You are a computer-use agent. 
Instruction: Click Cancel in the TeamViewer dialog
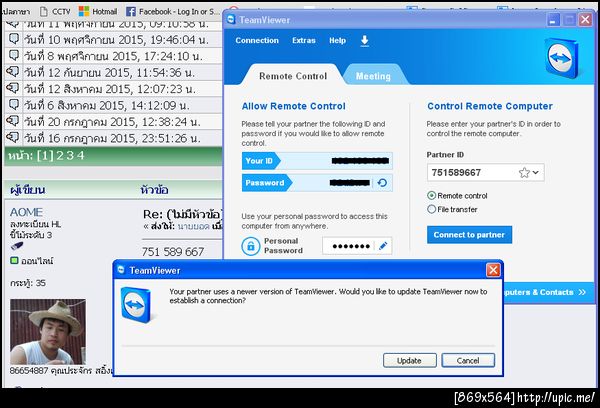click(x=468, y=361)
